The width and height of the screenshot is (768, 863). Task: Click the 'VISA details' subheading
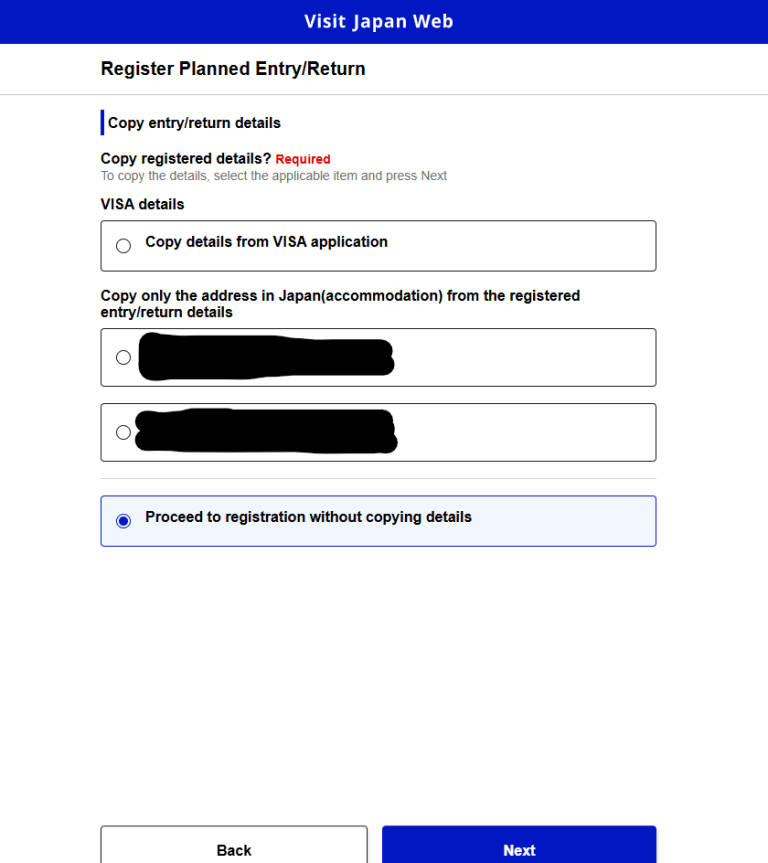142,204
